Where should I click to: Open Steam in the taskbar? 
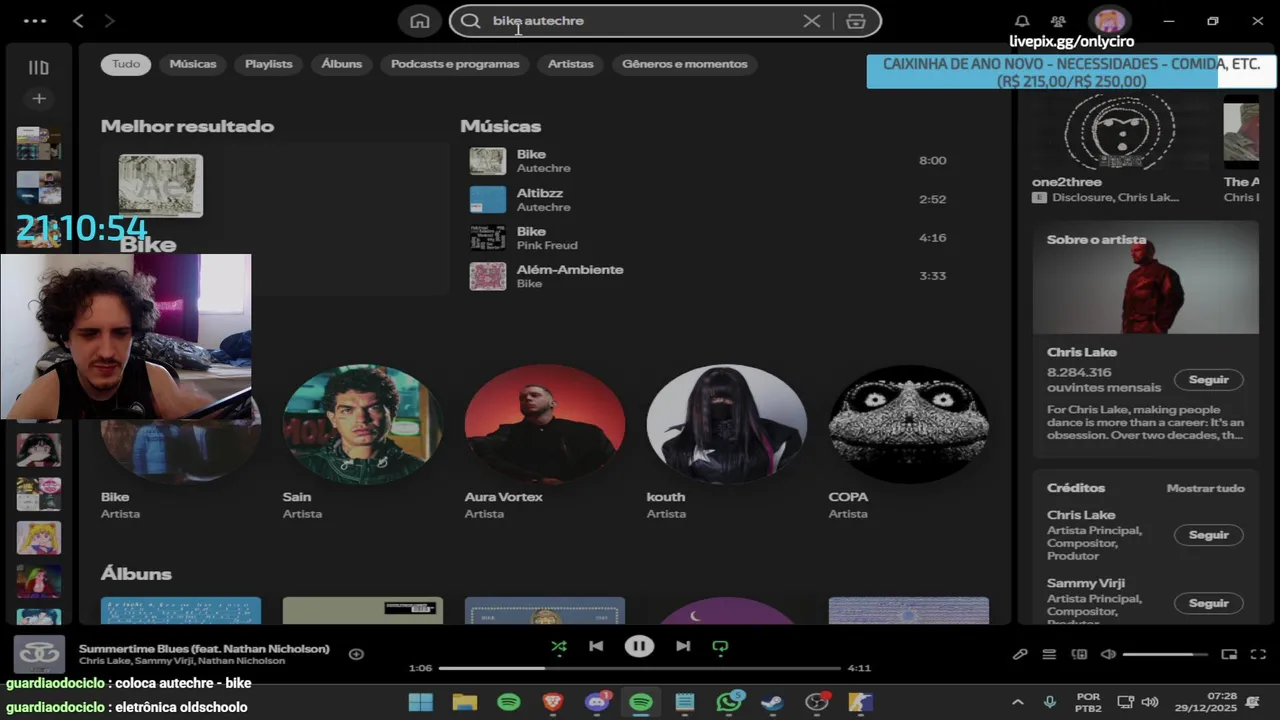click(772, 702)
